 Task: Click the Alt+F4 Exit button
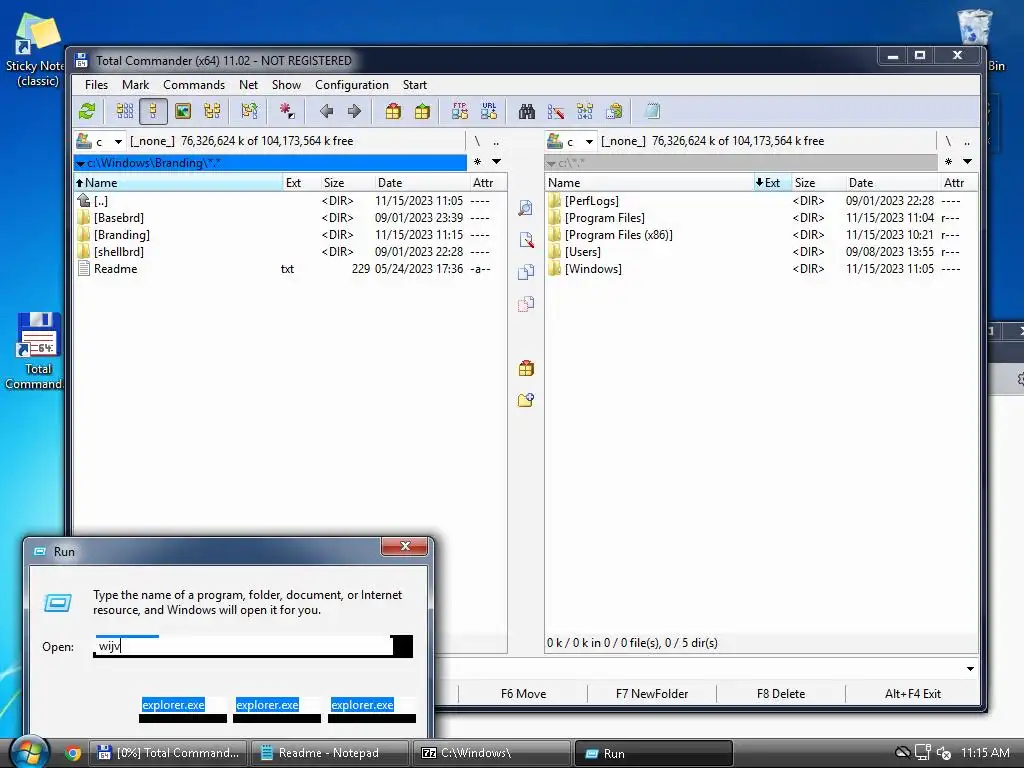[912, 694]
